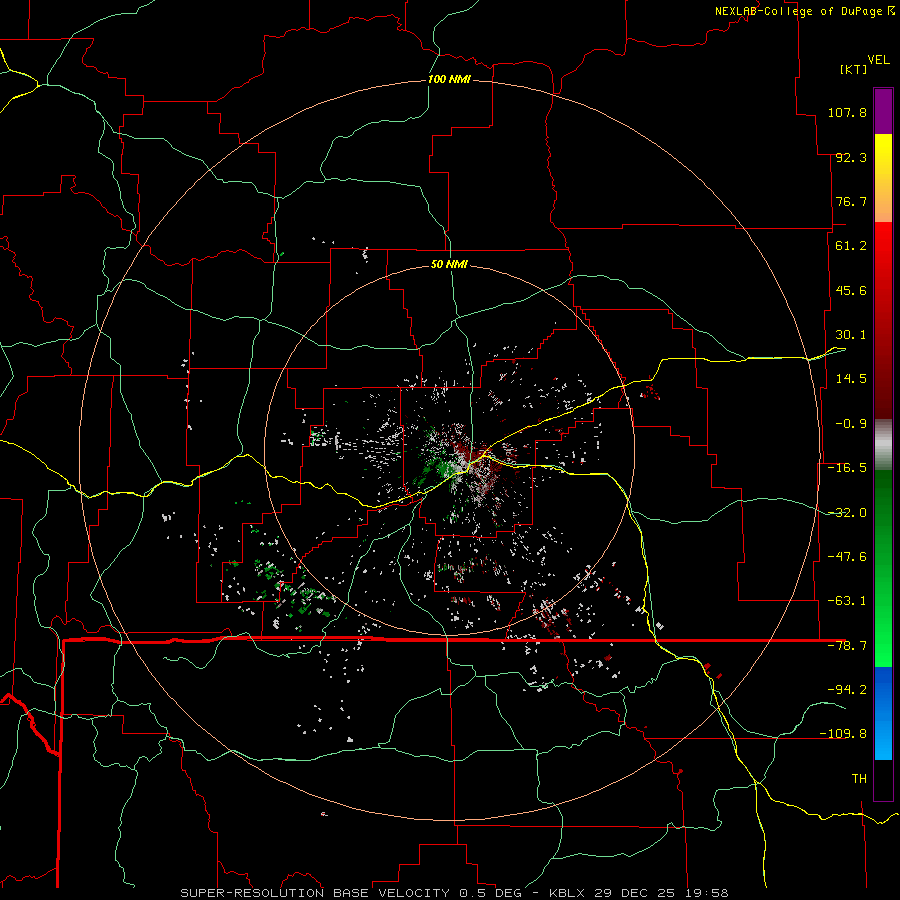Click the -47.6 velocity scale value
This screenshot has height=900, width=900.
click(847, 557)
